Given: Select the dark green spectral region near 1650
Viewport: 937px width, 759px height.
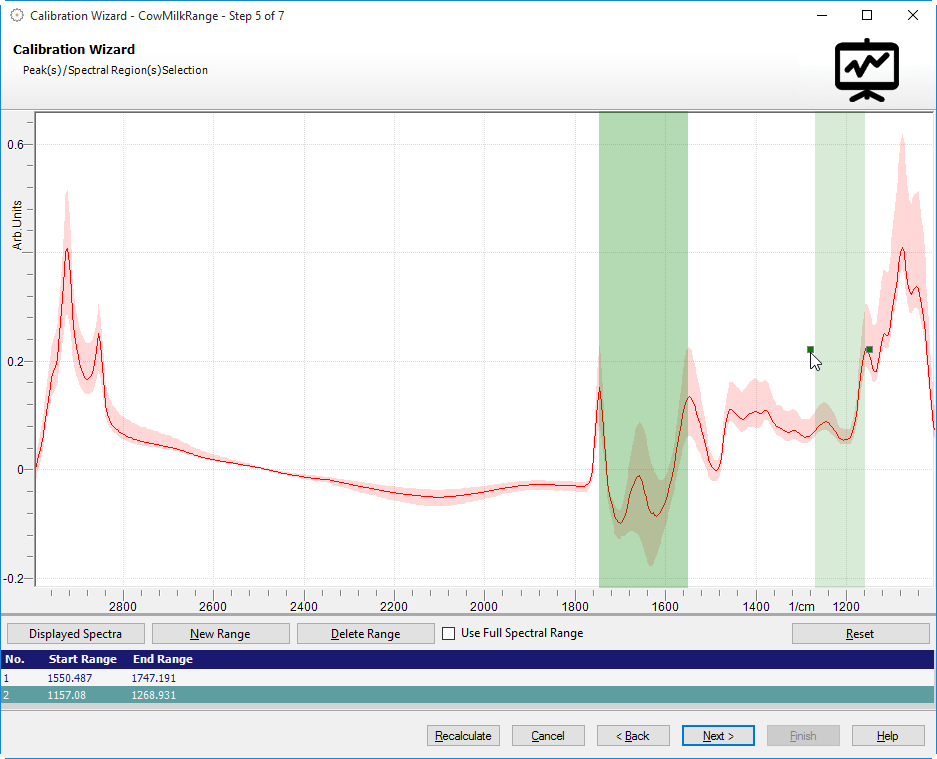Looking at the screenshot, I should pos(642,300).
